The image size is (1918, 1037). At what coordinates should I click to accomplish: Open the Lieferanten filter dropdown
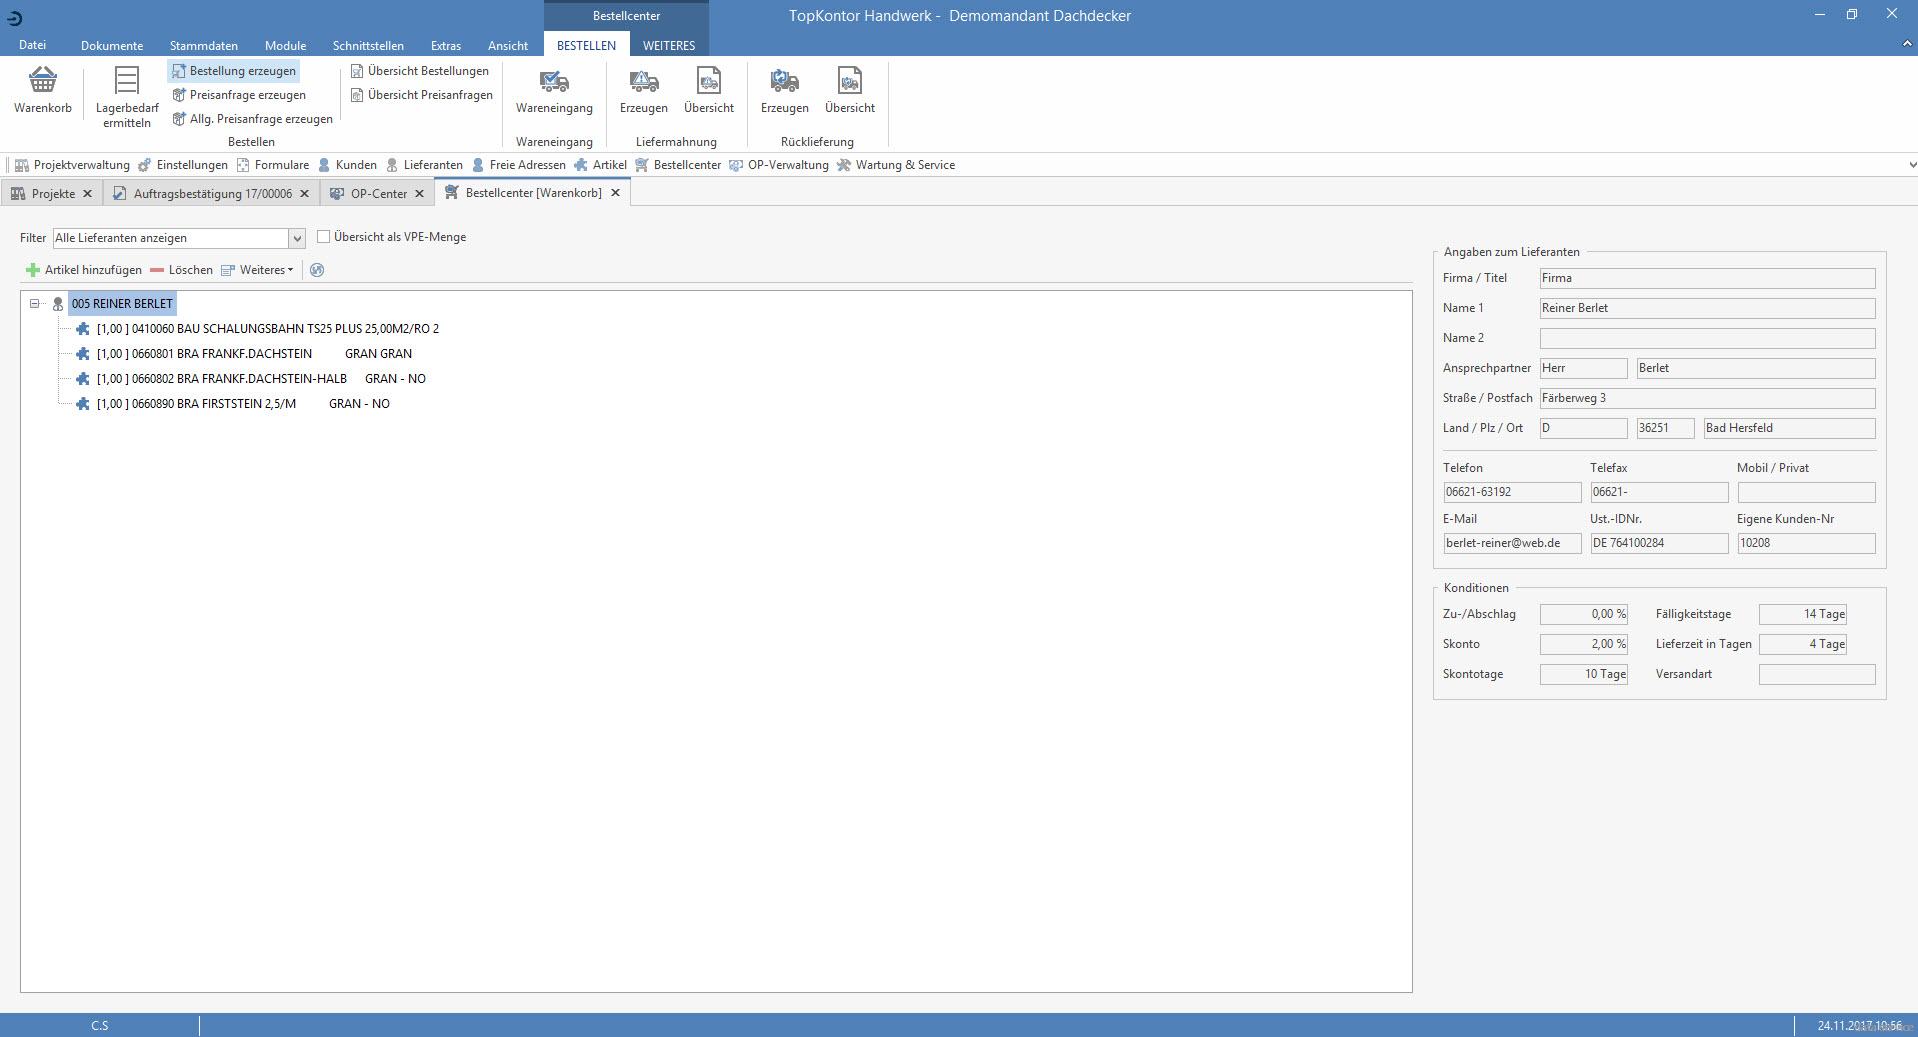296,238
